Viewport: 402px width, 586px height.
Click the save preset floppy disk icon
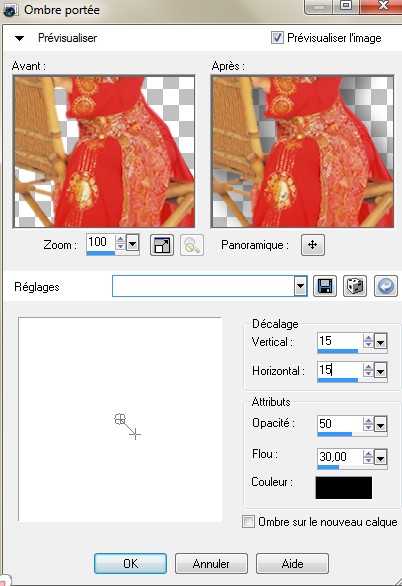coord(325,286)
